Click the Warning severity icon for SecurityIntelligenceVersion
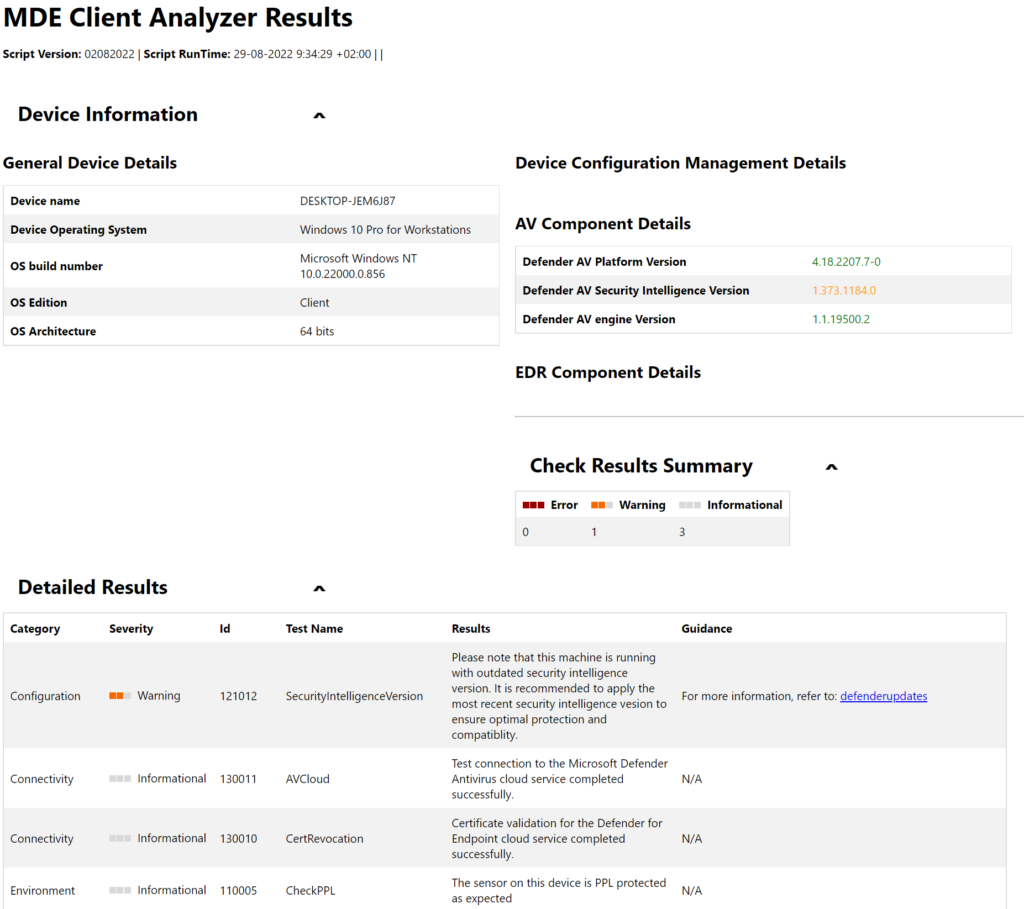1024x909 pixels. point(120,695)
